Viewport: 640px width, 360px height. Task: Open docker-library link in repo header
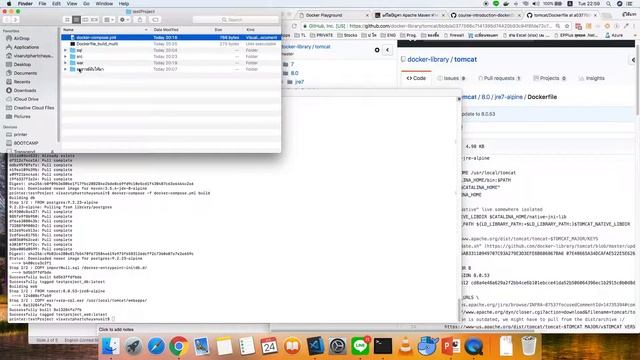428,59
